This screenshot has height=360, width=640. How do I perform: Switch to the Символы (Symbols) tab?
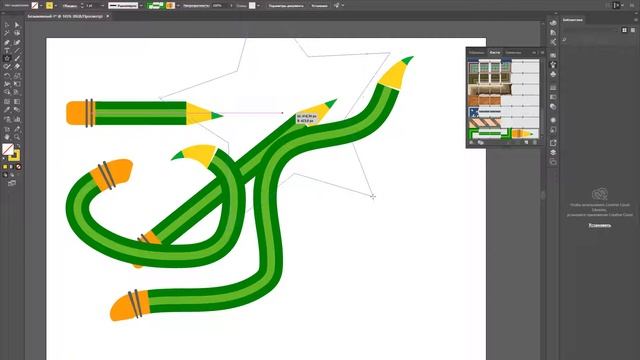[x=513, y=53]
